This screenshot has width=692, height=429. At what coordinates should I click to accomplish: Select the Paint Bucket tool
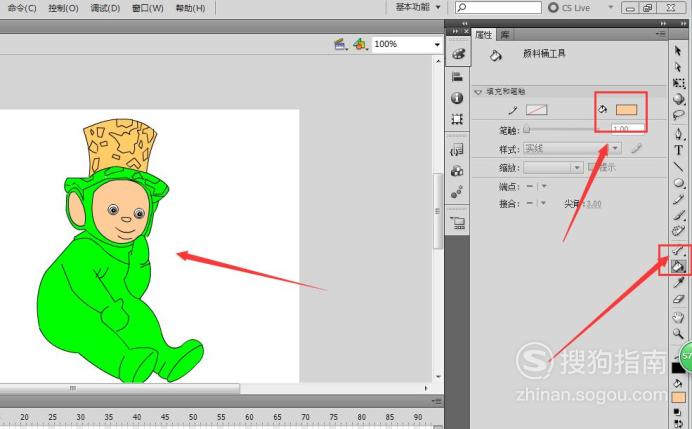coord(678,266)
